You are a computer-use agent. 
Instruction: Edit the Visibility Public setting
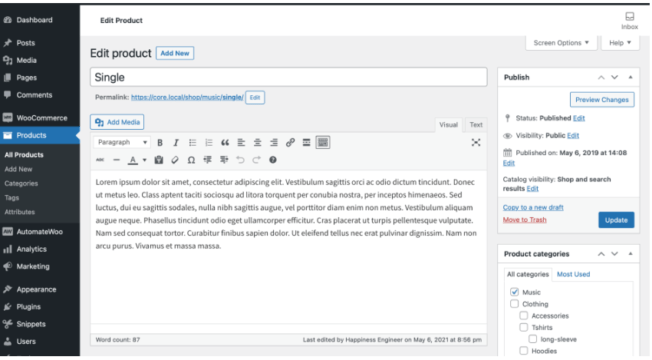573,136
